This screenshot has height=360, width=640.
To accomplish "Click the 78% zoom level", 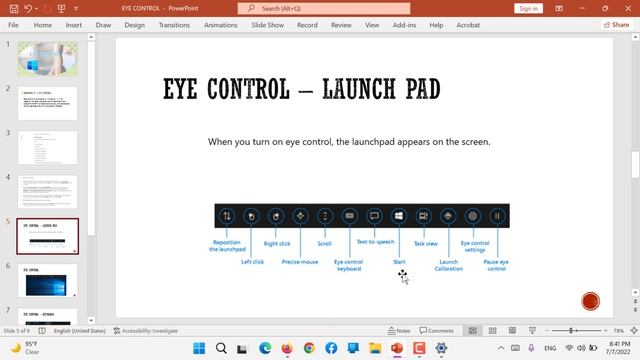I will [x=619, y=331].
